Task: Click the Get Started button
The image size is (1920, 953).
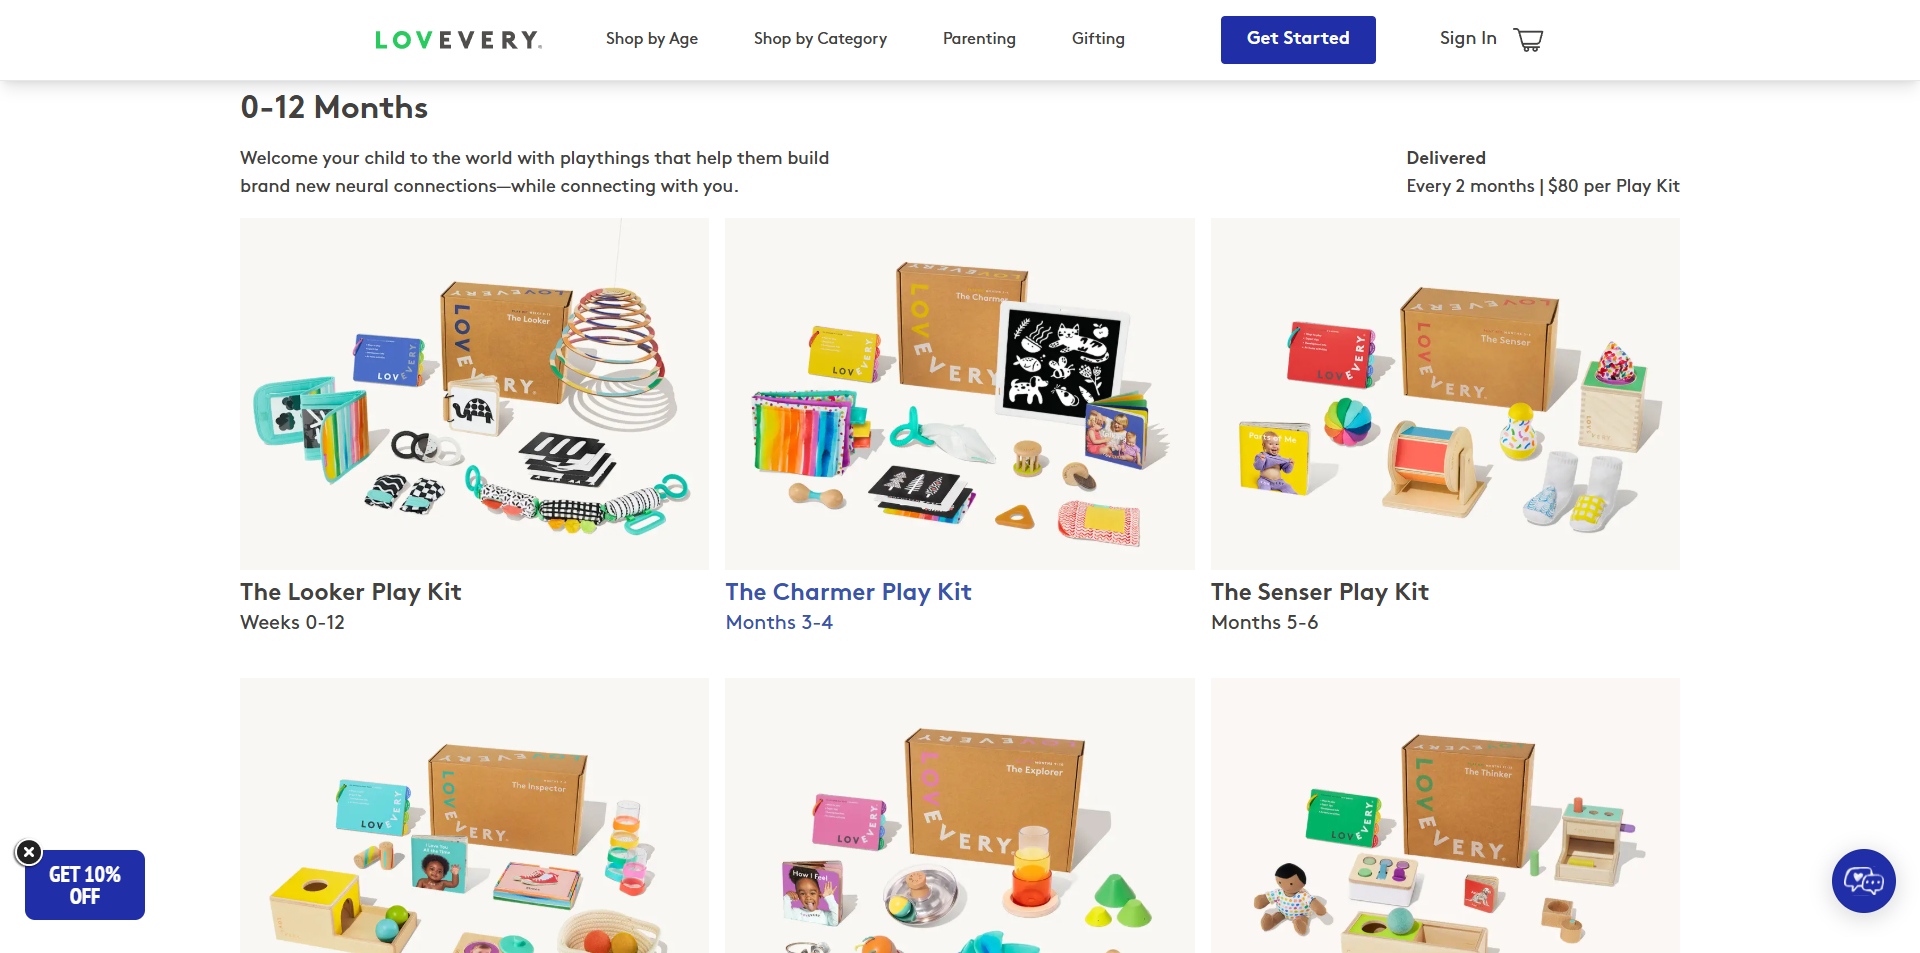Action: 1298,40
